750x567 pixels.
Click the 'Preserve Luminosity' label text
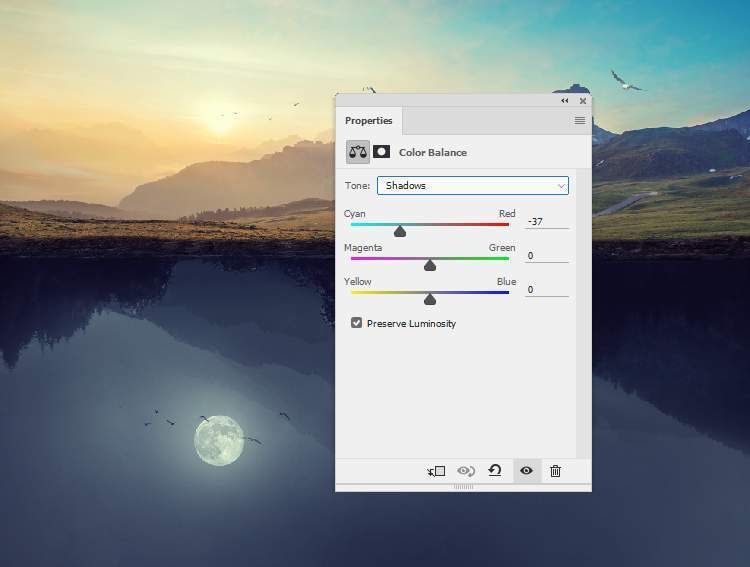tap(411, 324)
